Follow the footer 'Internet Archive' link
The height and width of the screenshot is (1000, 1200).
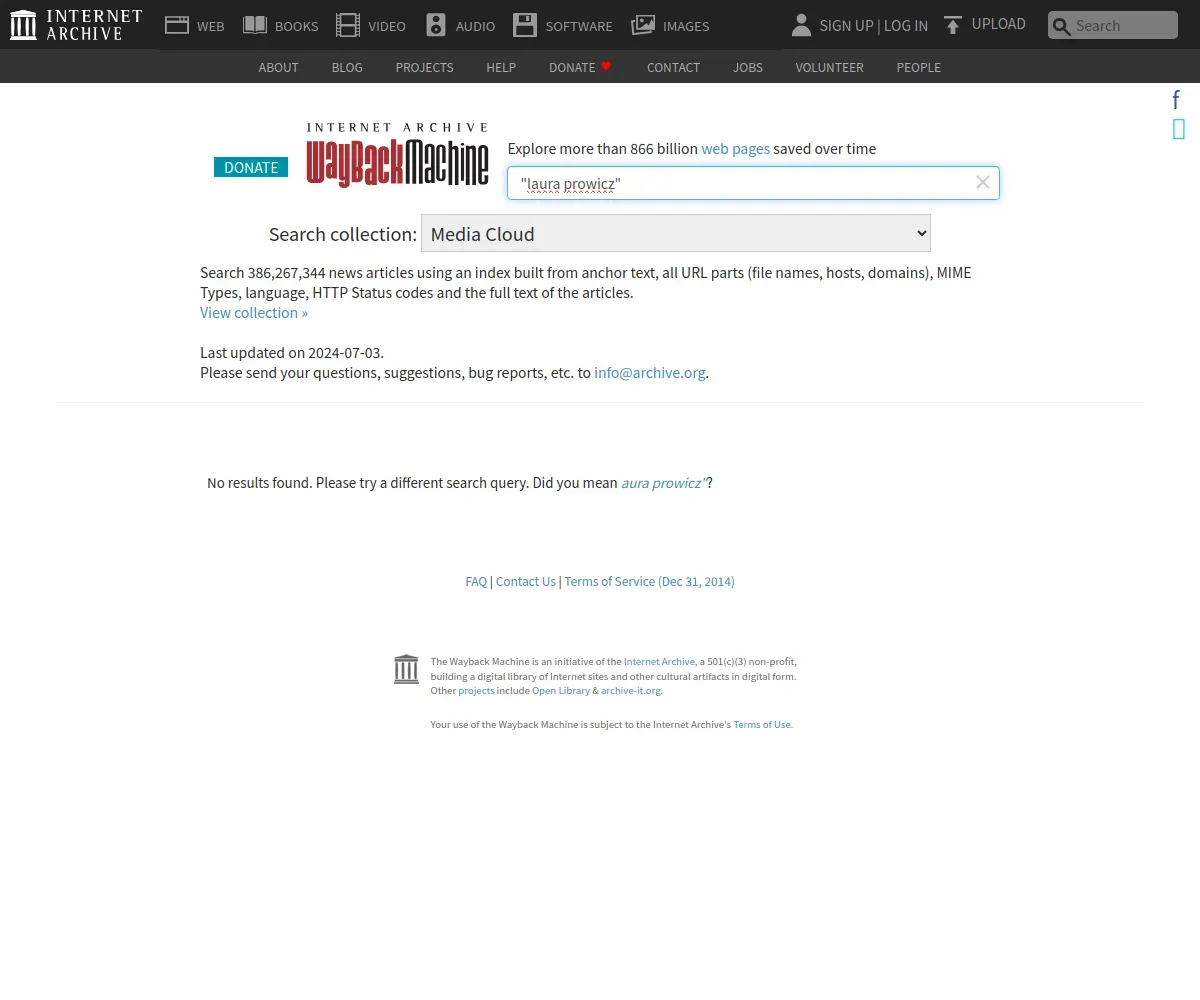point(659,661)
